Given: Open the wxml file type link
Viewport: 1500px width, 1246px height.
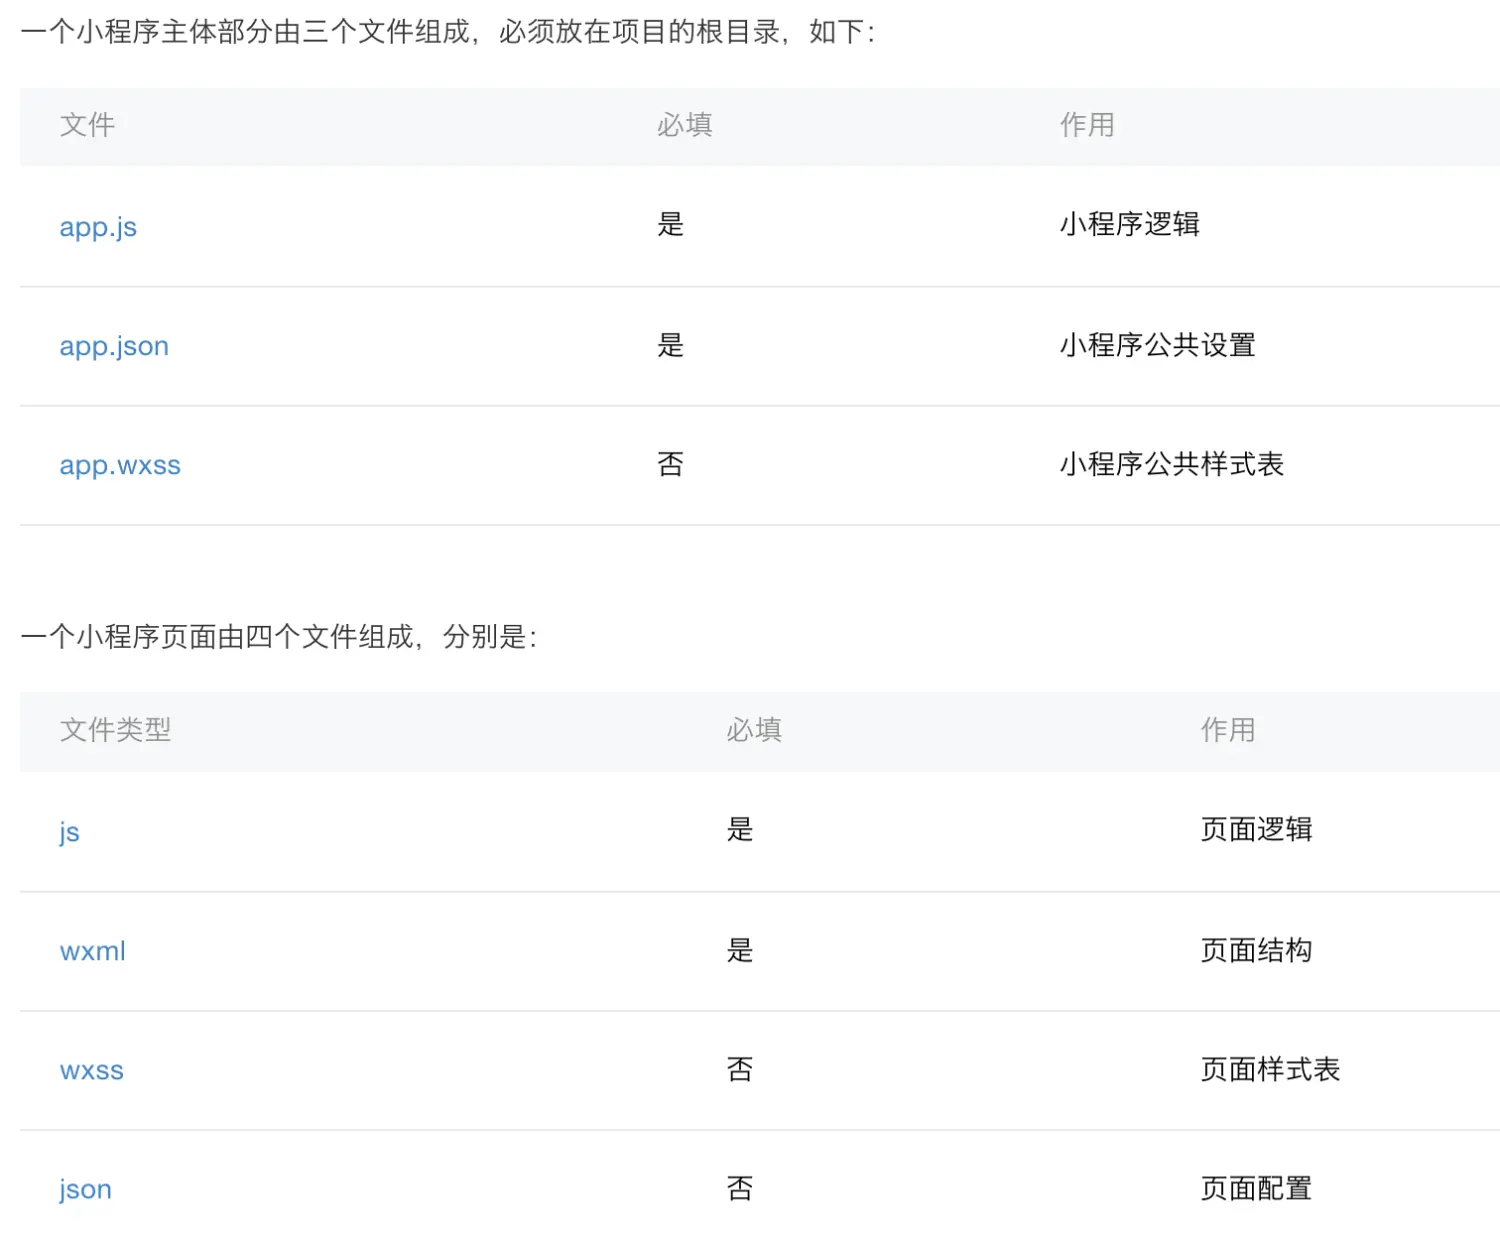Looking at the screenshot, I should click(x=93, y=951).
